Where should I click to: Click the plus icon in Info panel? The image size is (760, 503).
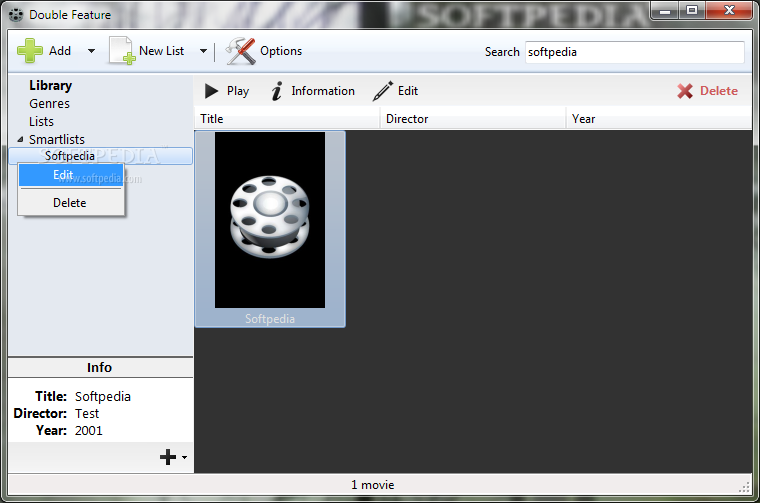coord(168,457)
